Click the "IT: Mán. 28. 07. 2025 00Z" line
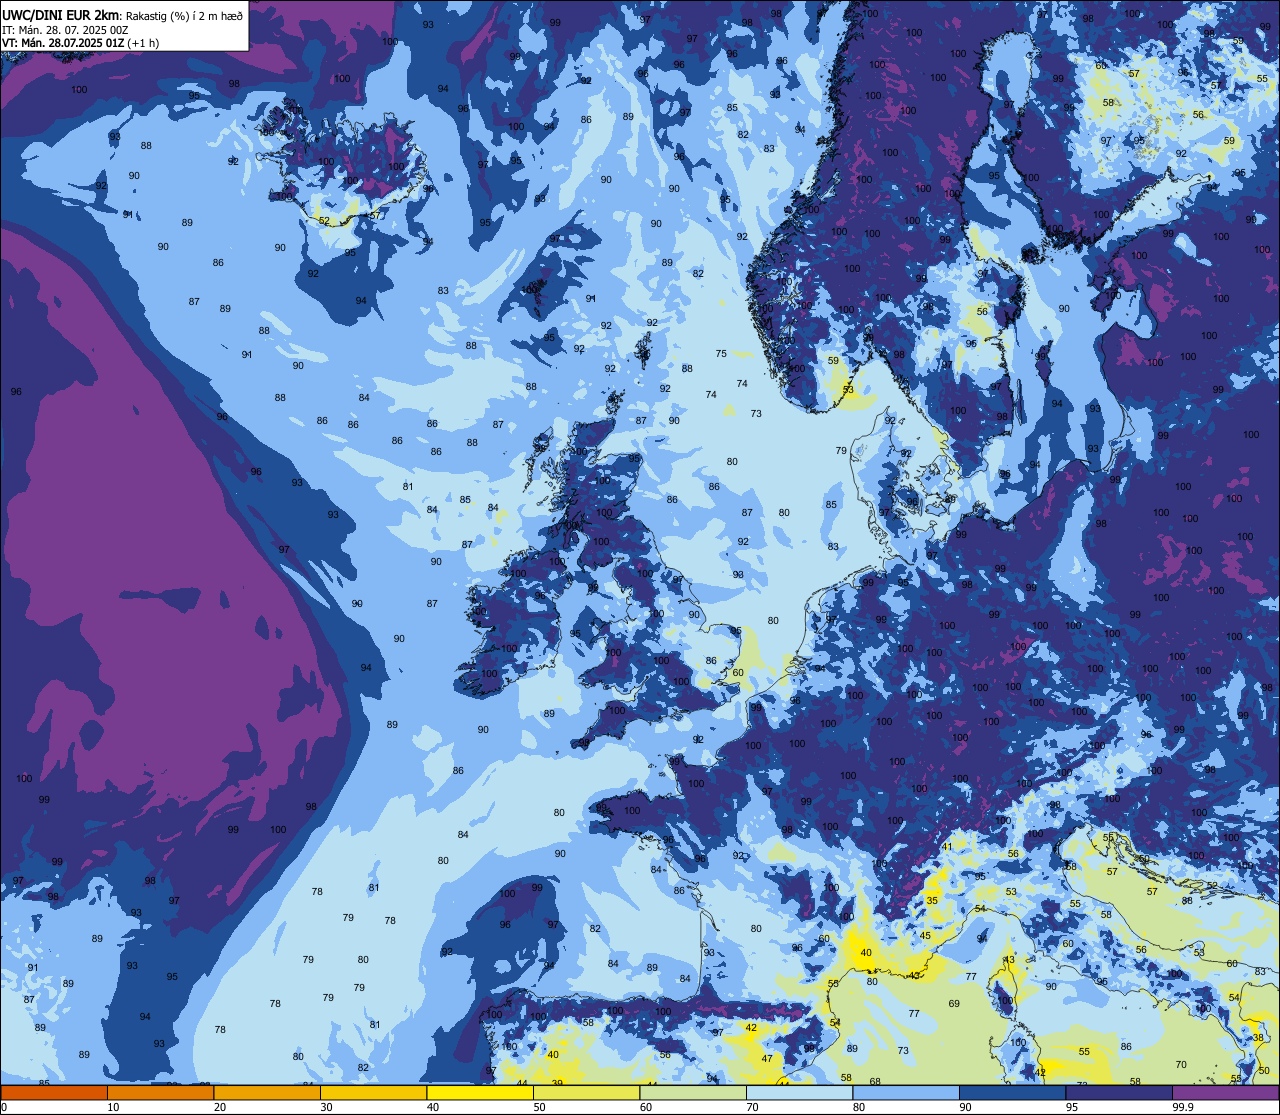 (x=65, y=30)
